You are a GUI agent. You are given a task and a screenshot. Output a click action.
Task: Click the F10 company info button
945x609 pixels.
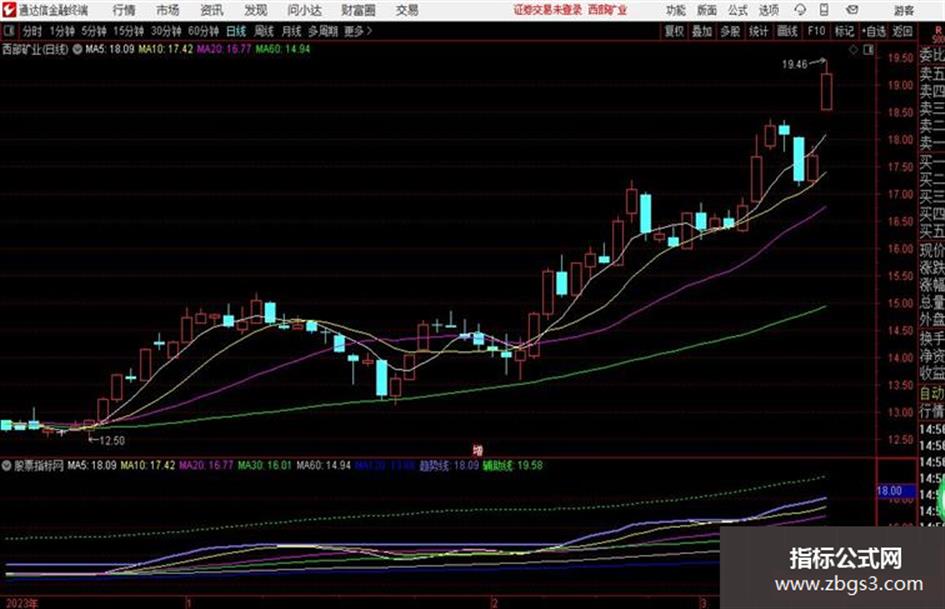point(816,31)
